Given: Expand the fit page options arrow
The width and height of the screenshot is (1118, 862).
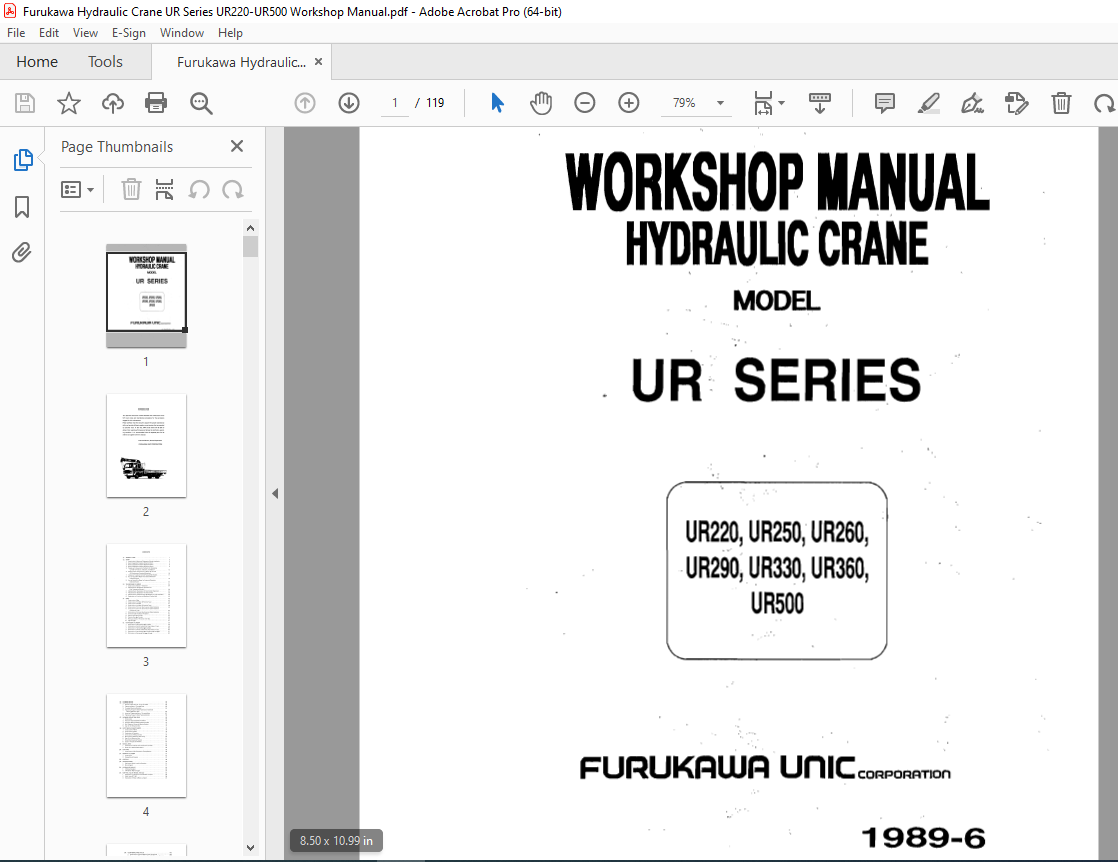Looking at the screenshot, I should [x=781, y=103].
